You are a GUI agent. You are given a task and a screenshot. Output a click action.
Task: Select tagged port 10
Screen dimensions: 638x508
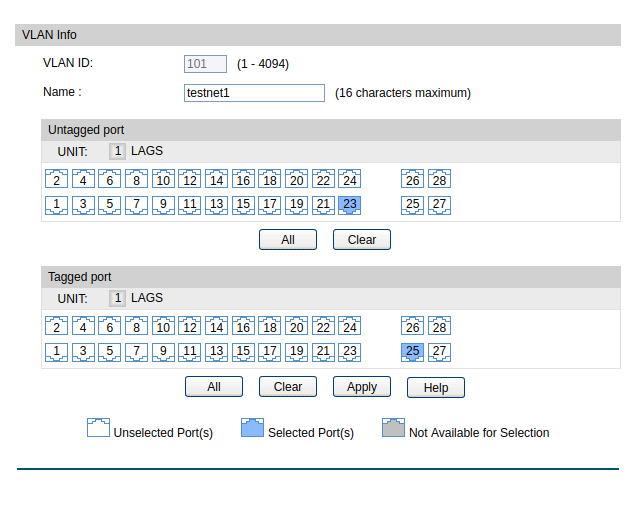163,326
